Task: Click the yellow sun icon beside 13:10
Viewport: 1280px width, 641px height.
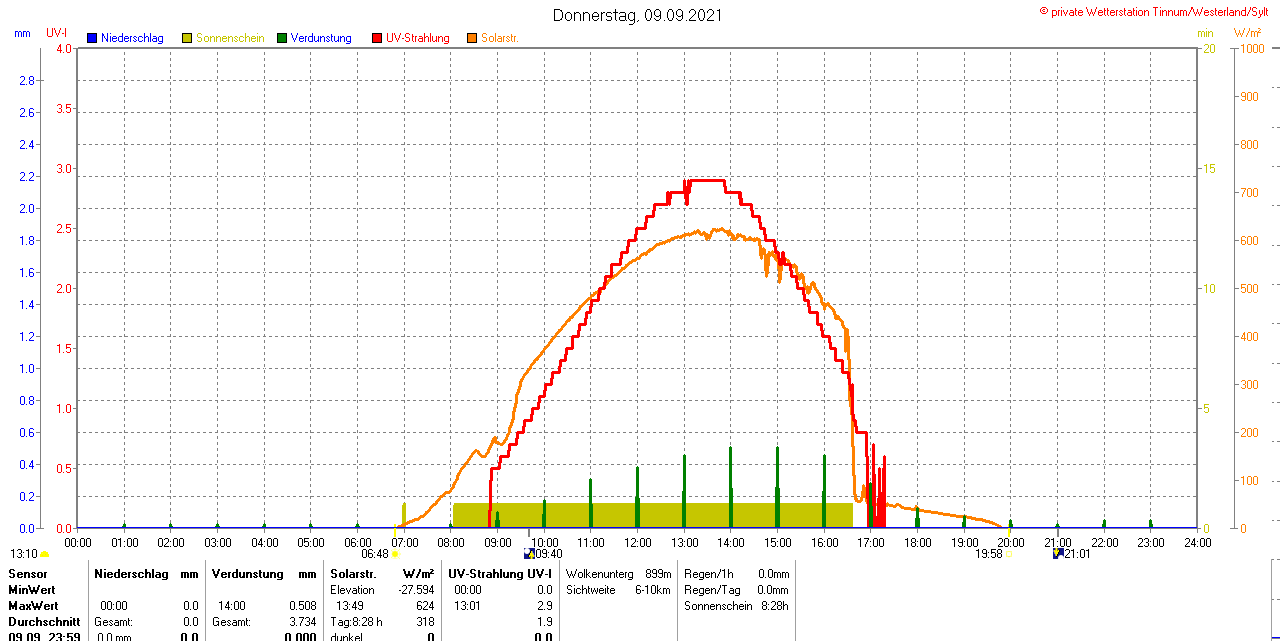Action: (45, 554)
